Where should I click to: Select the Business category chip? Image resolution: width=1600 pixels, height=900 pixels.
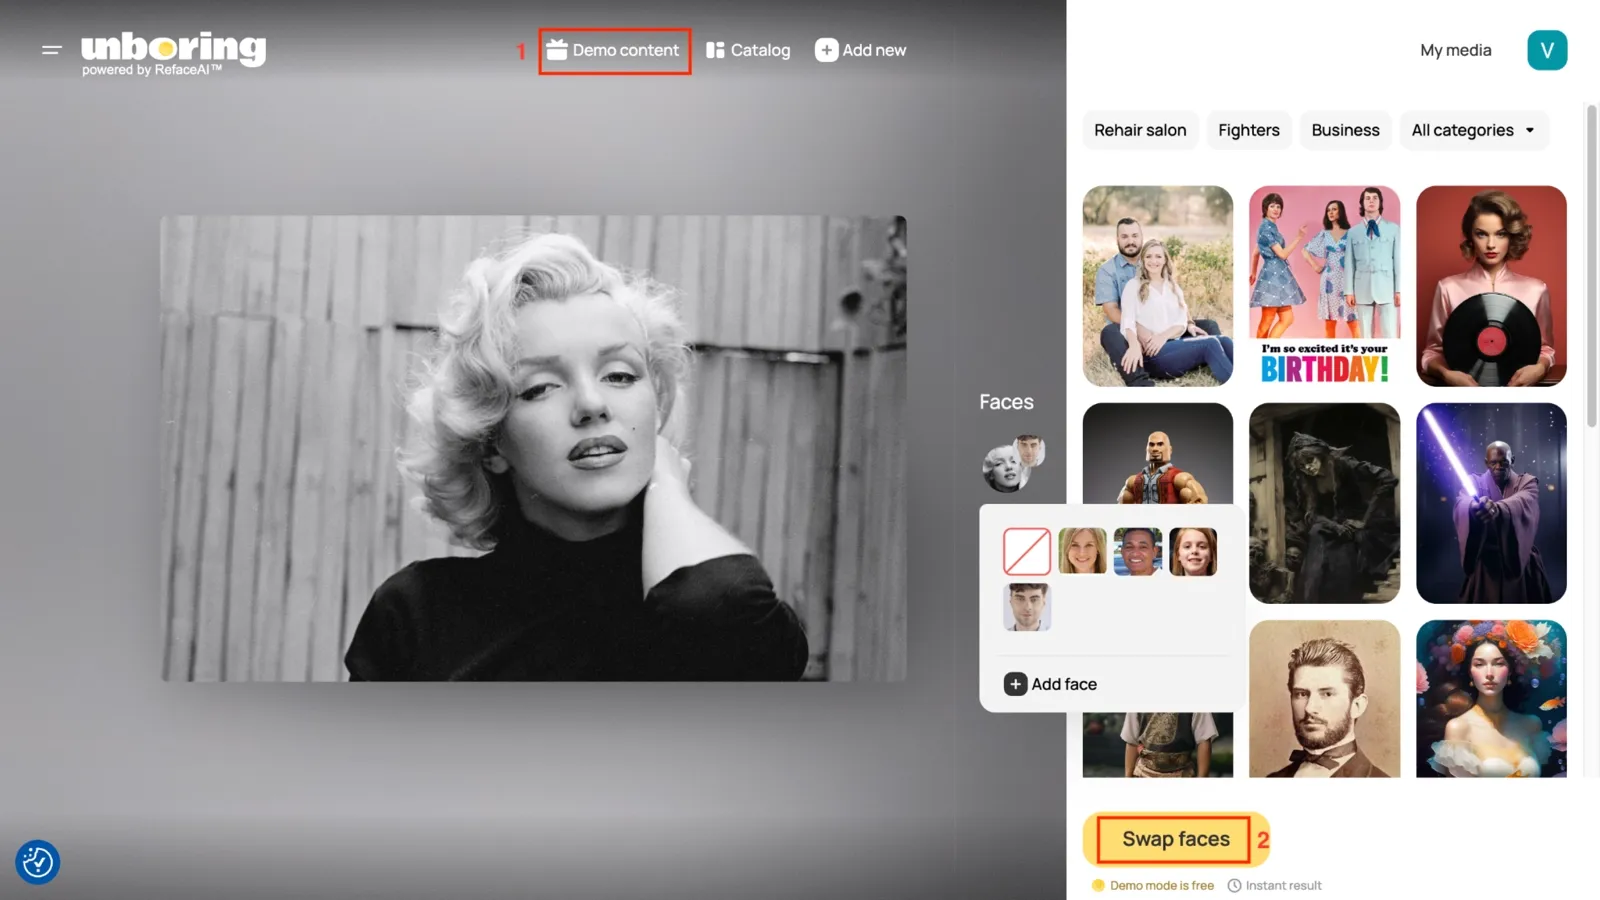tap(1345, 130)
